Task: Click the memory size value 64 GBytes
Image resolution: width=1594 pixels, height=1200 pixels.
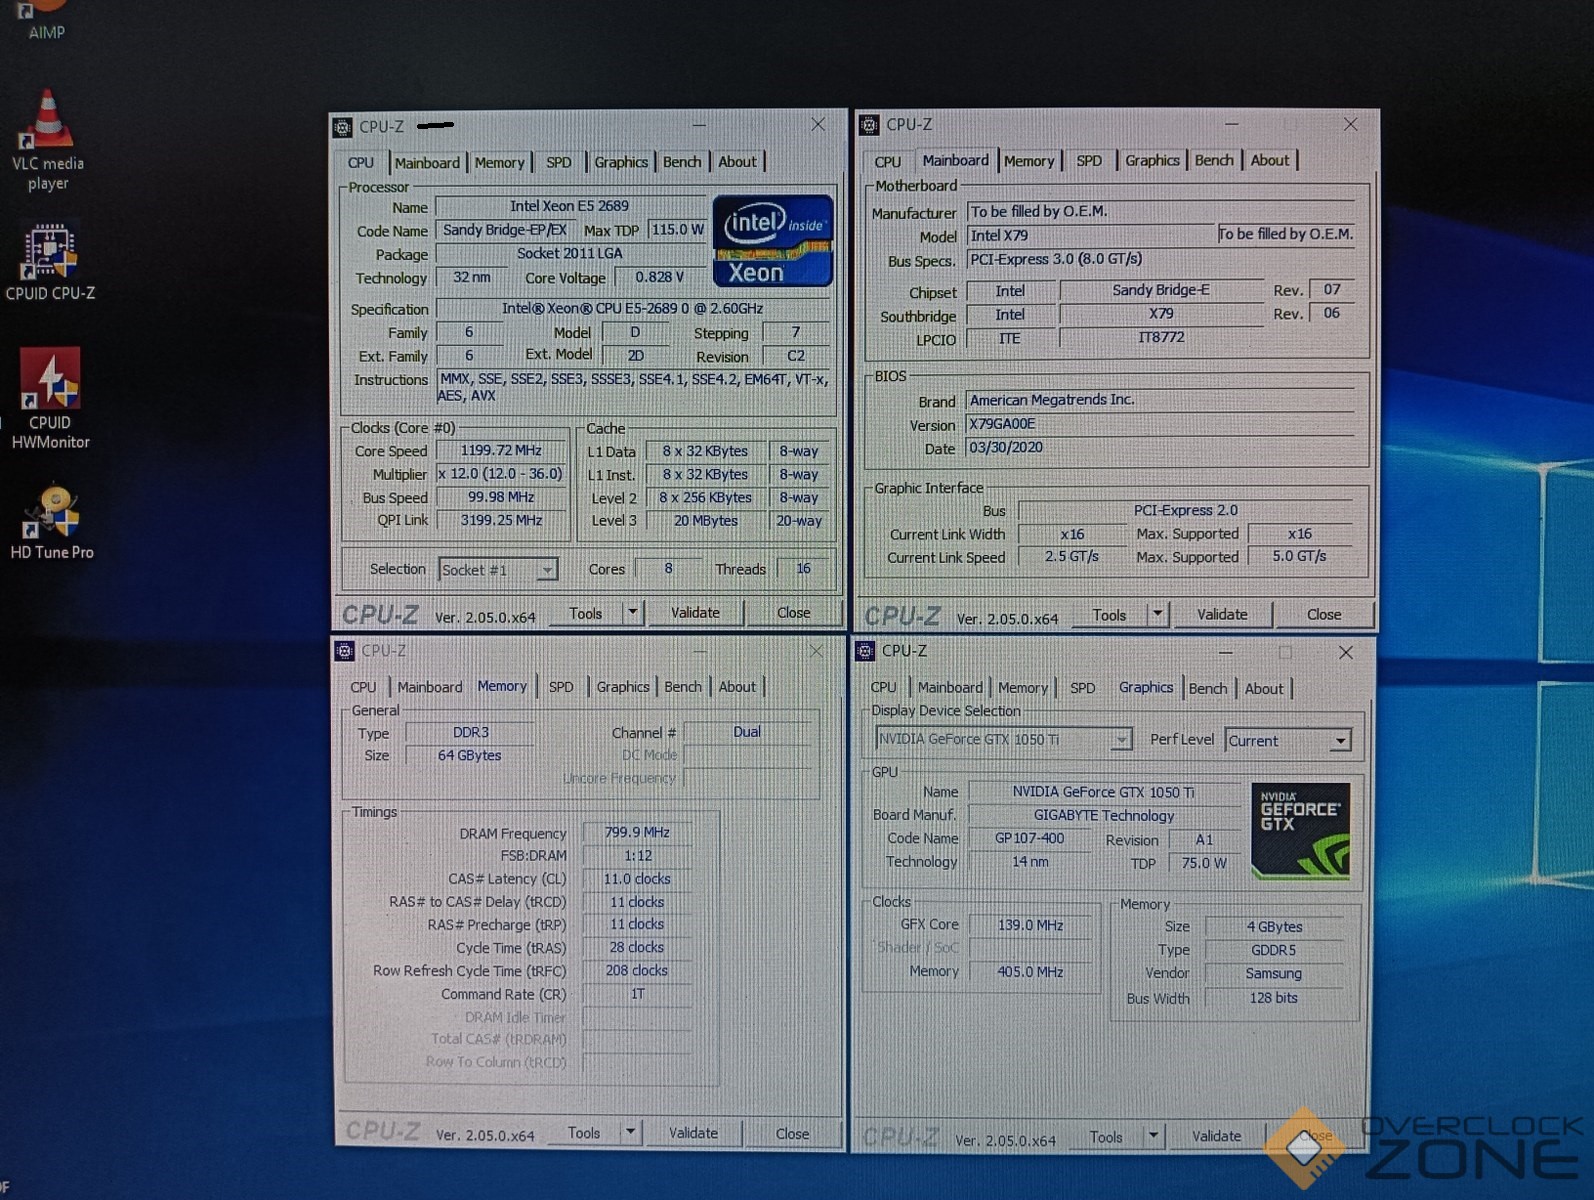Action: point(469,756)
